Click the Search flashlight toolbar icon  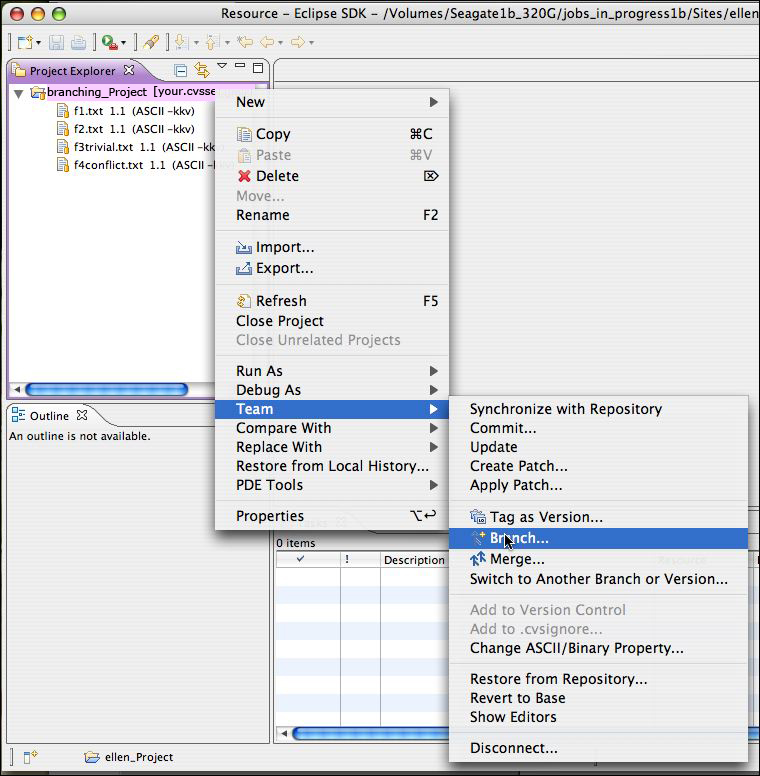150,42
